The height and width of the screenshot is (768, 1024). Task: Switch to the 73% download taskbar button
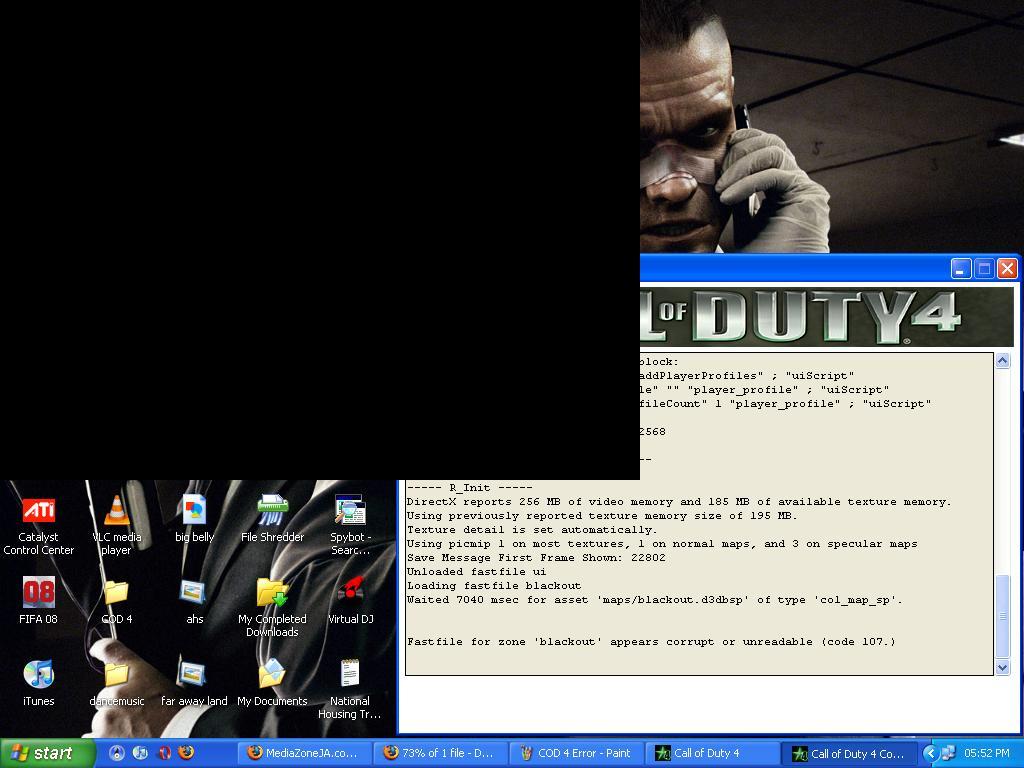(x=440, y=753)
